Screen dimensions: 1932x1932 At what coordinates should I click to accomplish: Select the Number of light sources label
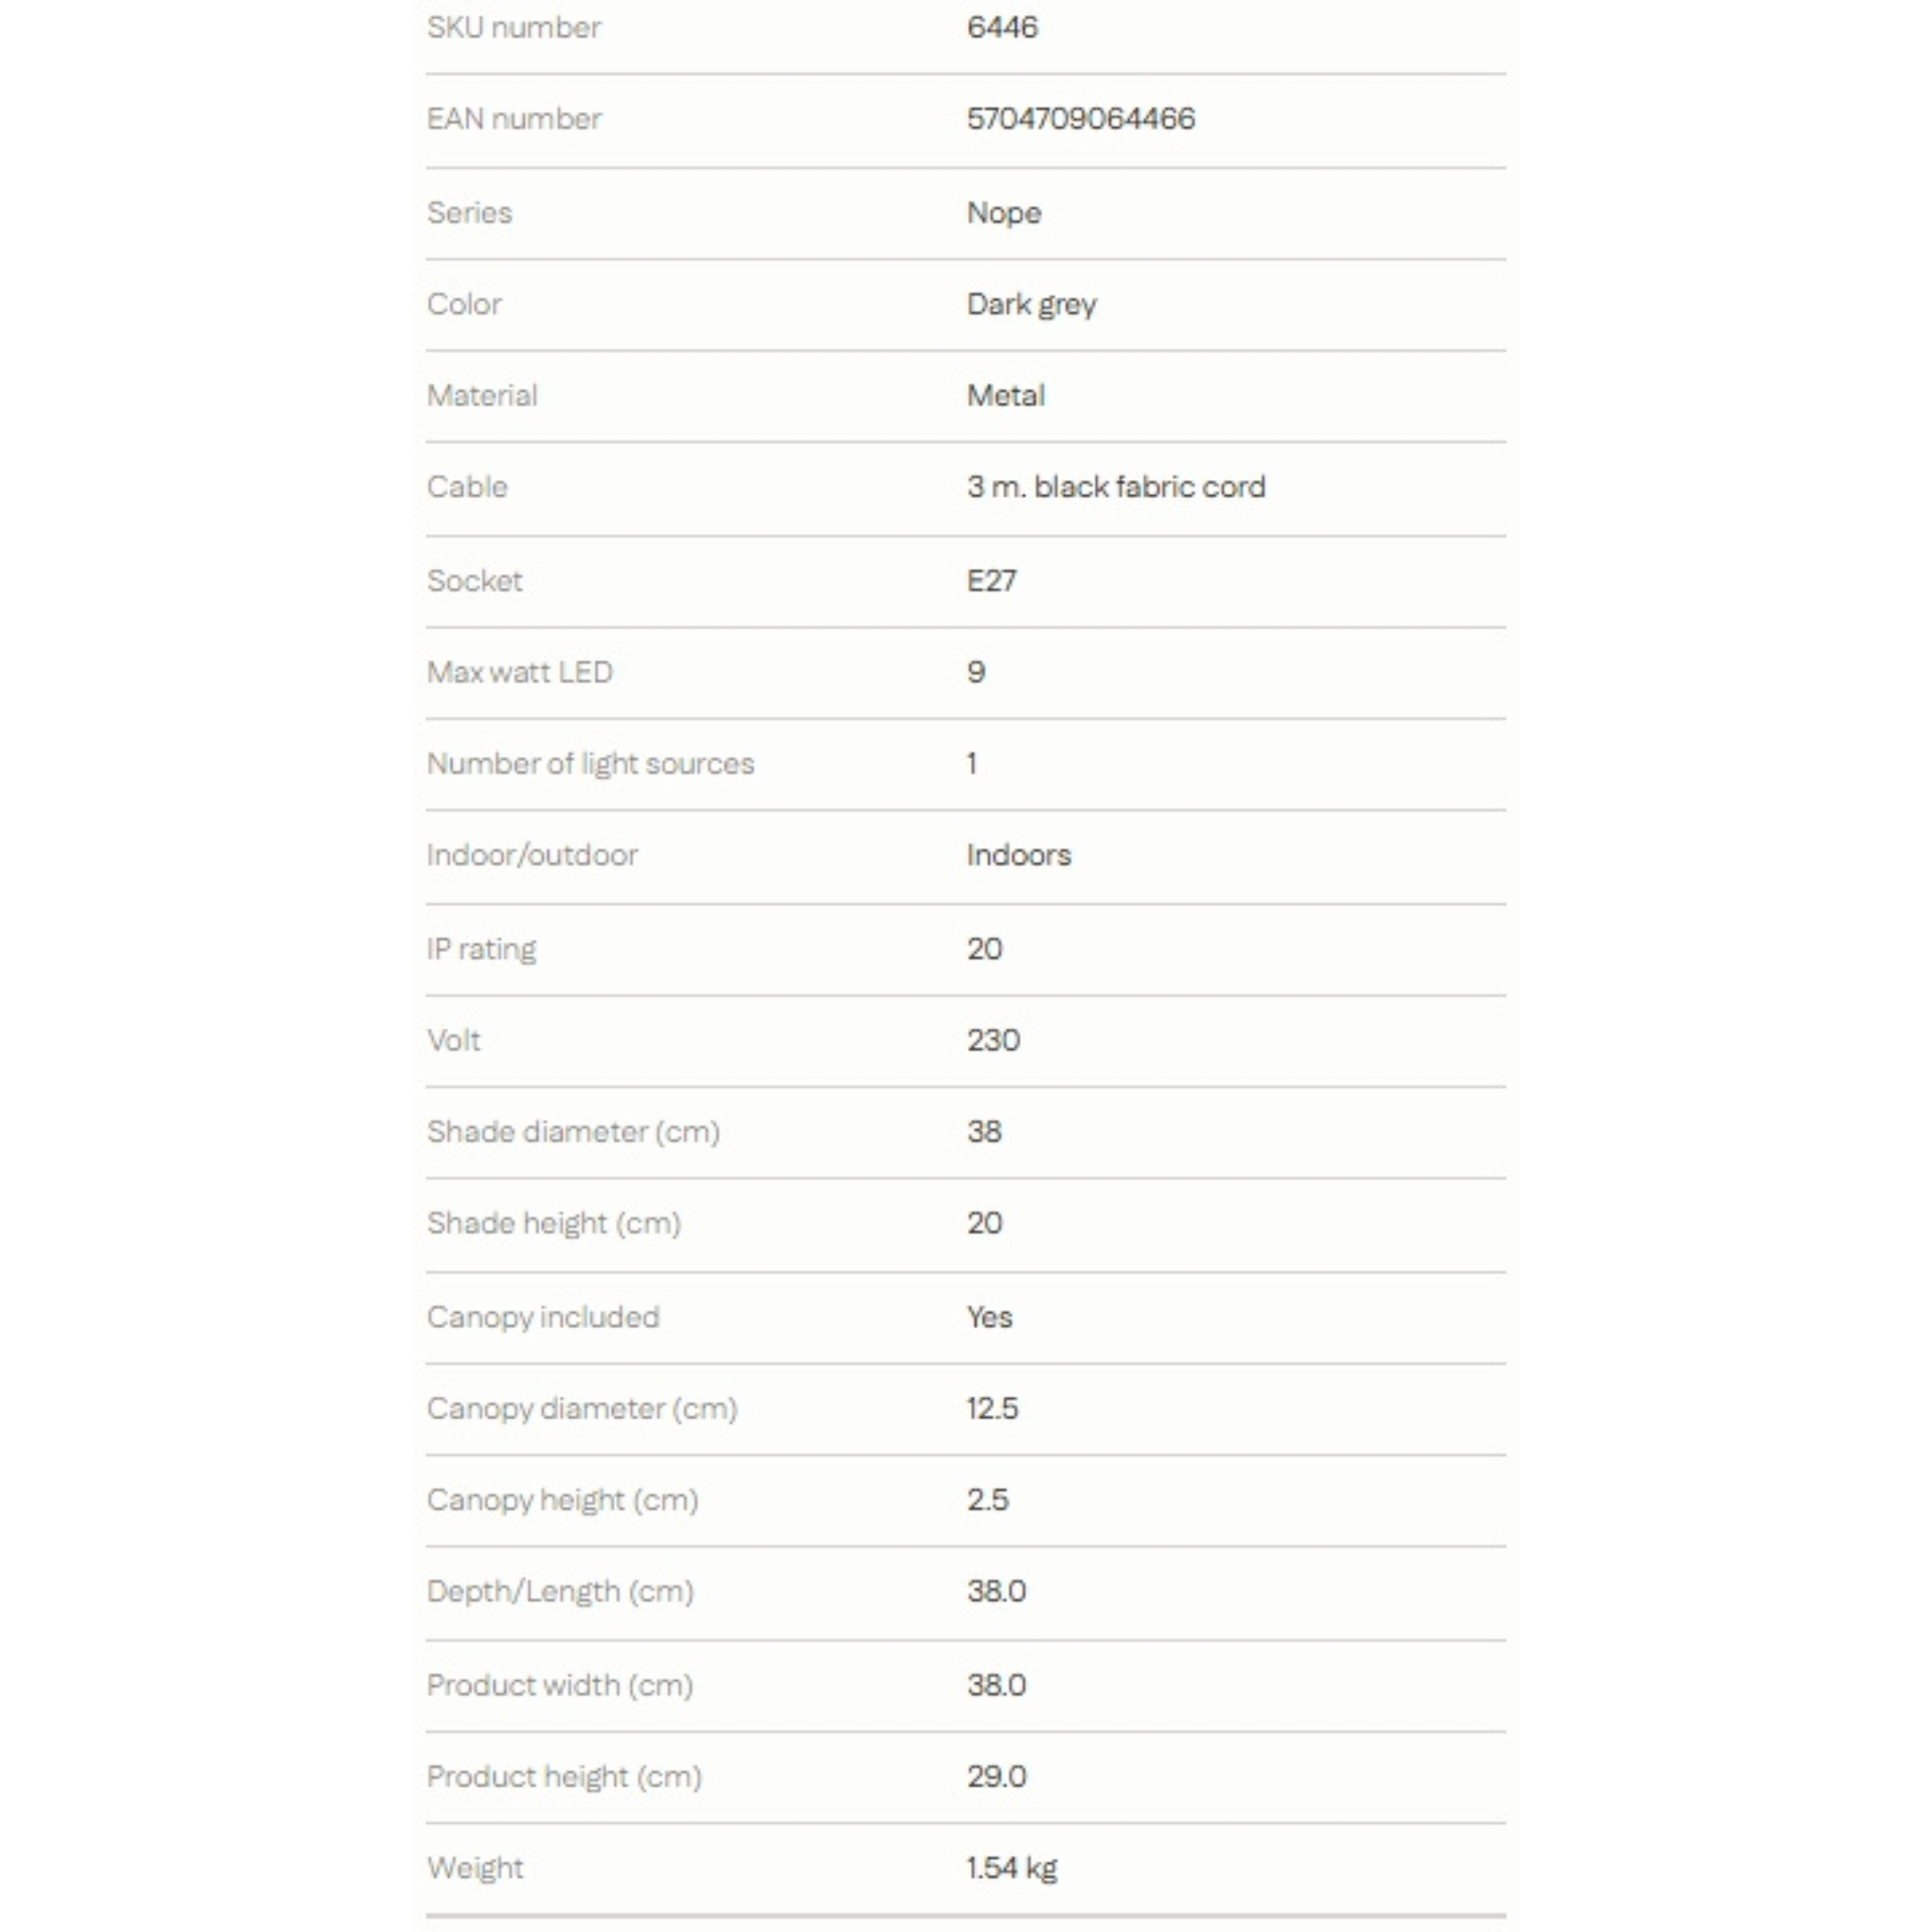point(590,764)
